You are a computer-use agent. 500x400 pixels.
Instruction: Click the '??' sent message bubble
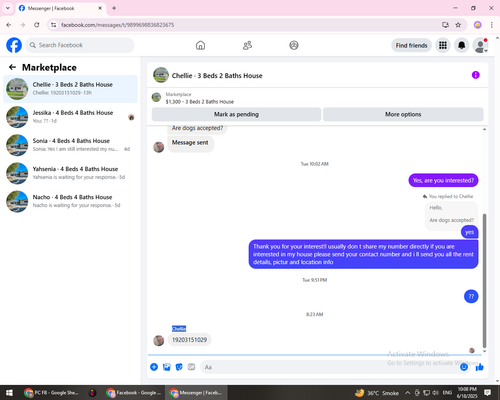471,296
